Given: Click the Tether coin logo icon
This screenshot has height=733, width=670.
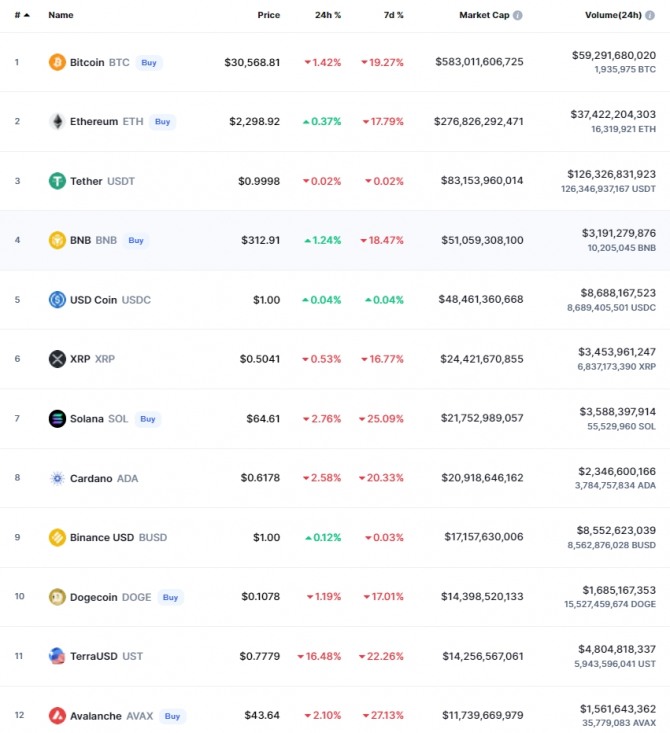Looking at the screenshot, I should 57,181.
